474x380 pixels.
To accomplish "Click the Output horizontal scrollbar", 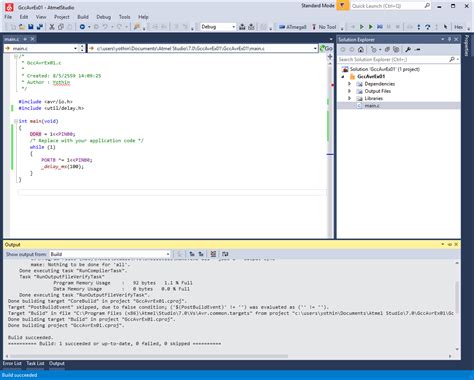I will click(x=149, y=356).
